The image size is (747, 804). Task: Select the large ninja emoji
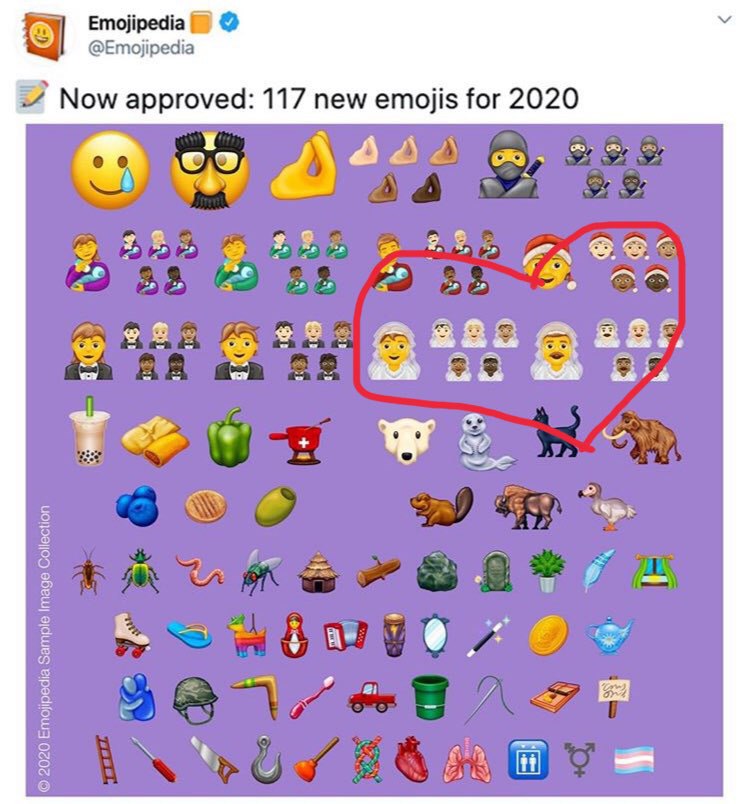[x=509, y=165]
